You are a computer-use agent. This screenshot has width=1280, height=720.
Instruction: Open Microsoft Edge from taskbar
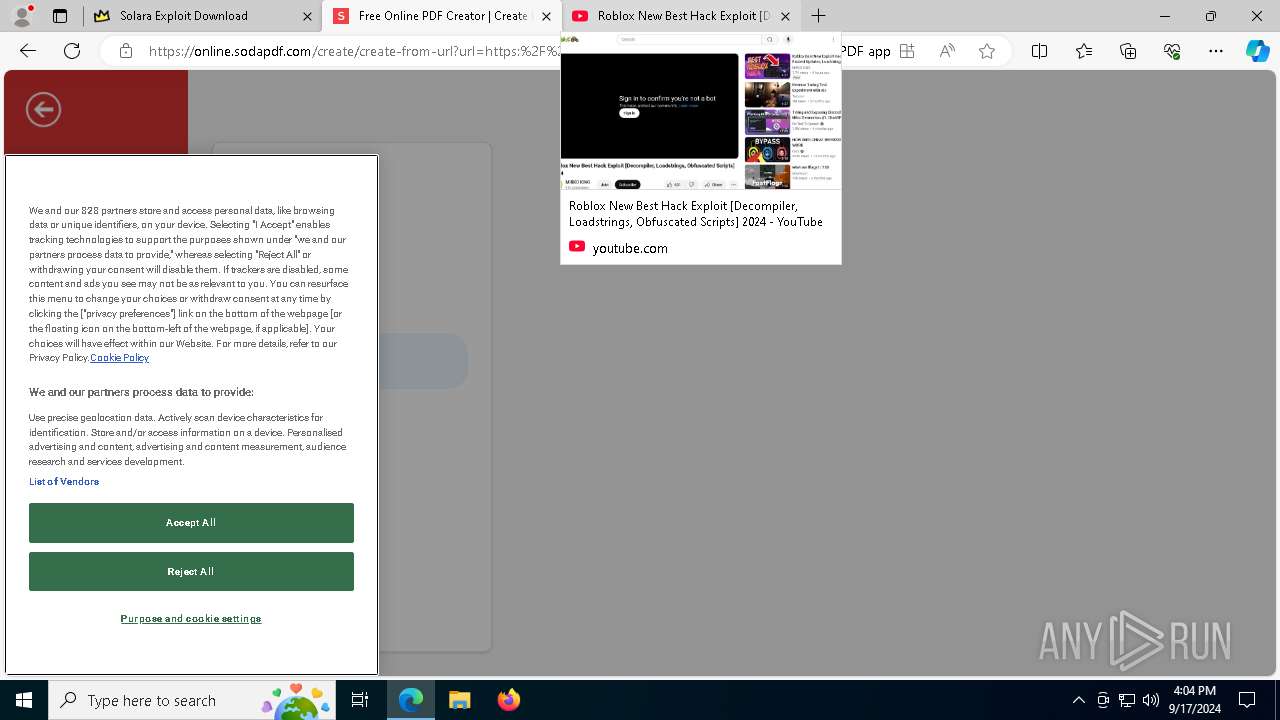pyautogui.click(x=411, y=700)
